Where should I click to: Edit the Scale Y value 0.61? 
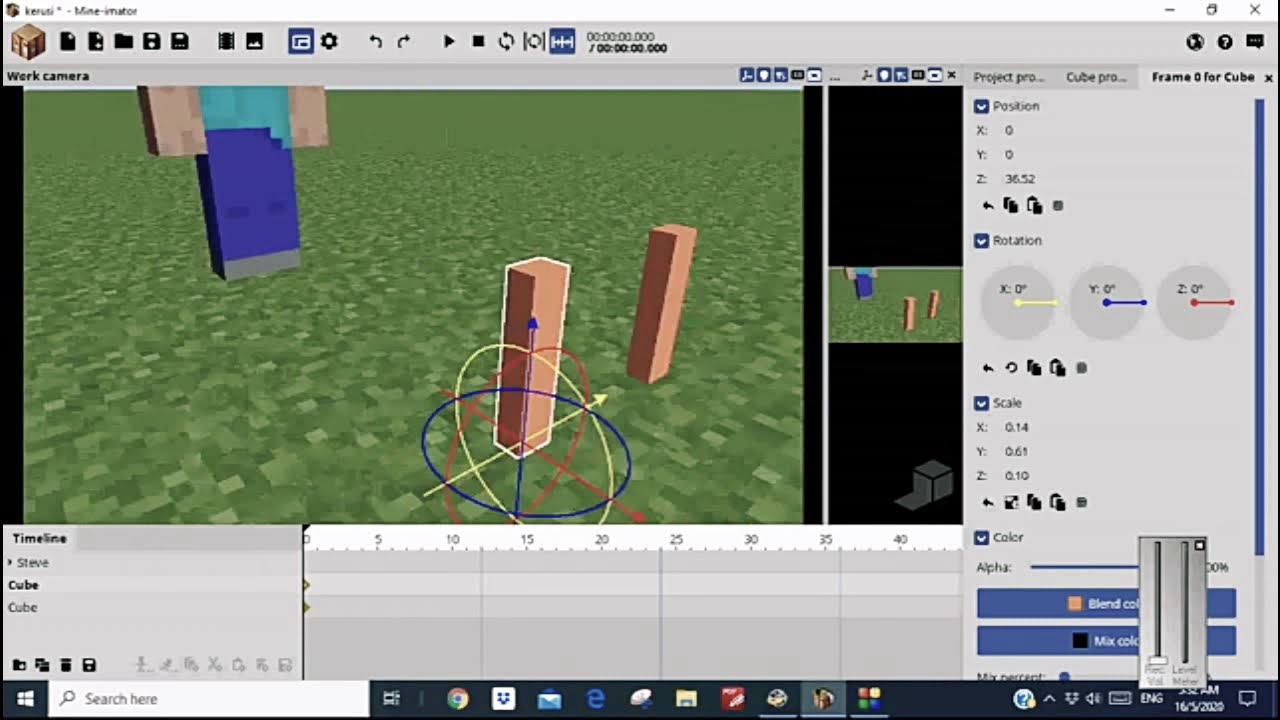point(1017,452)
